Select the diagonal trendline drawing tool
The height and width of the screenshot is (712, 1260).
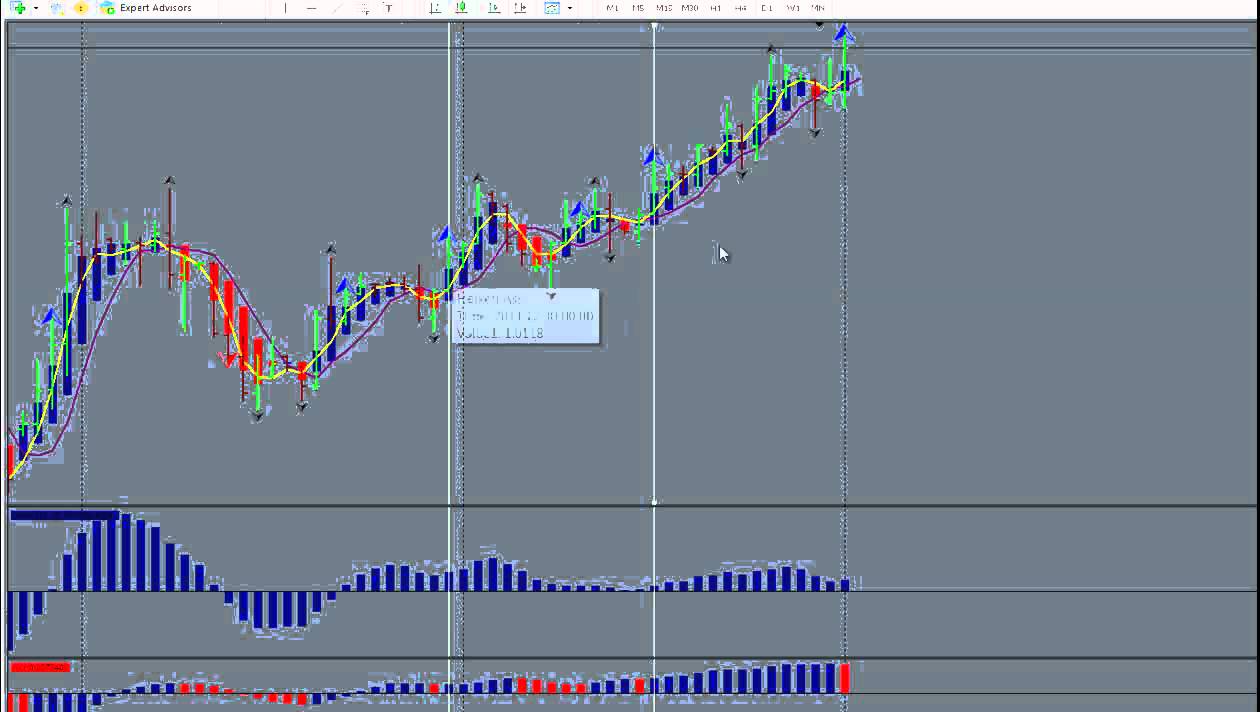click(337, 8)
